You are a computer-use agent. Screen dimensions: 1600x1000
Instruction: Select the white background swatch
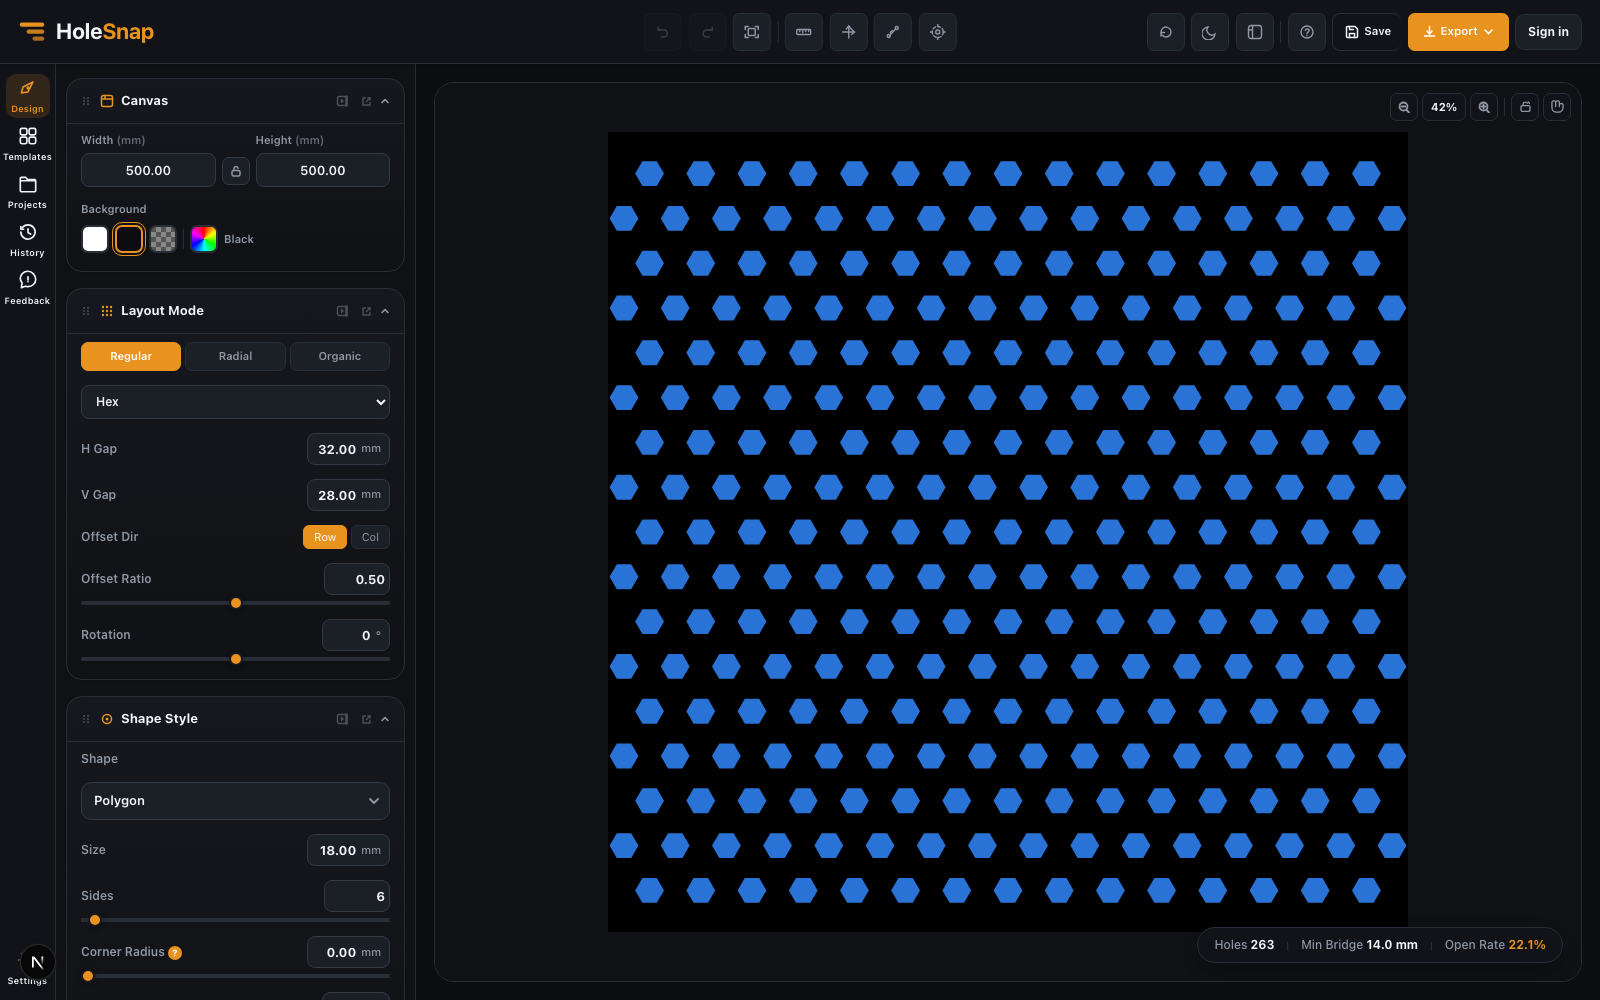(x=95, y=239)
